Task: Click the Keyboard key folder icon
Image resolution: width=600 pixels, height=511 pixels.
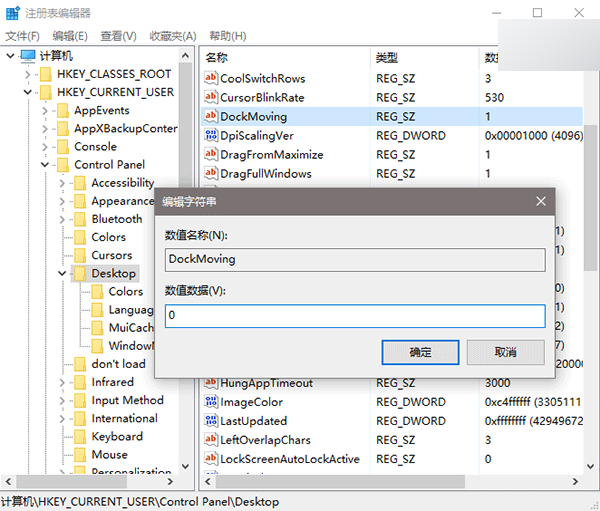Action: 79,437
